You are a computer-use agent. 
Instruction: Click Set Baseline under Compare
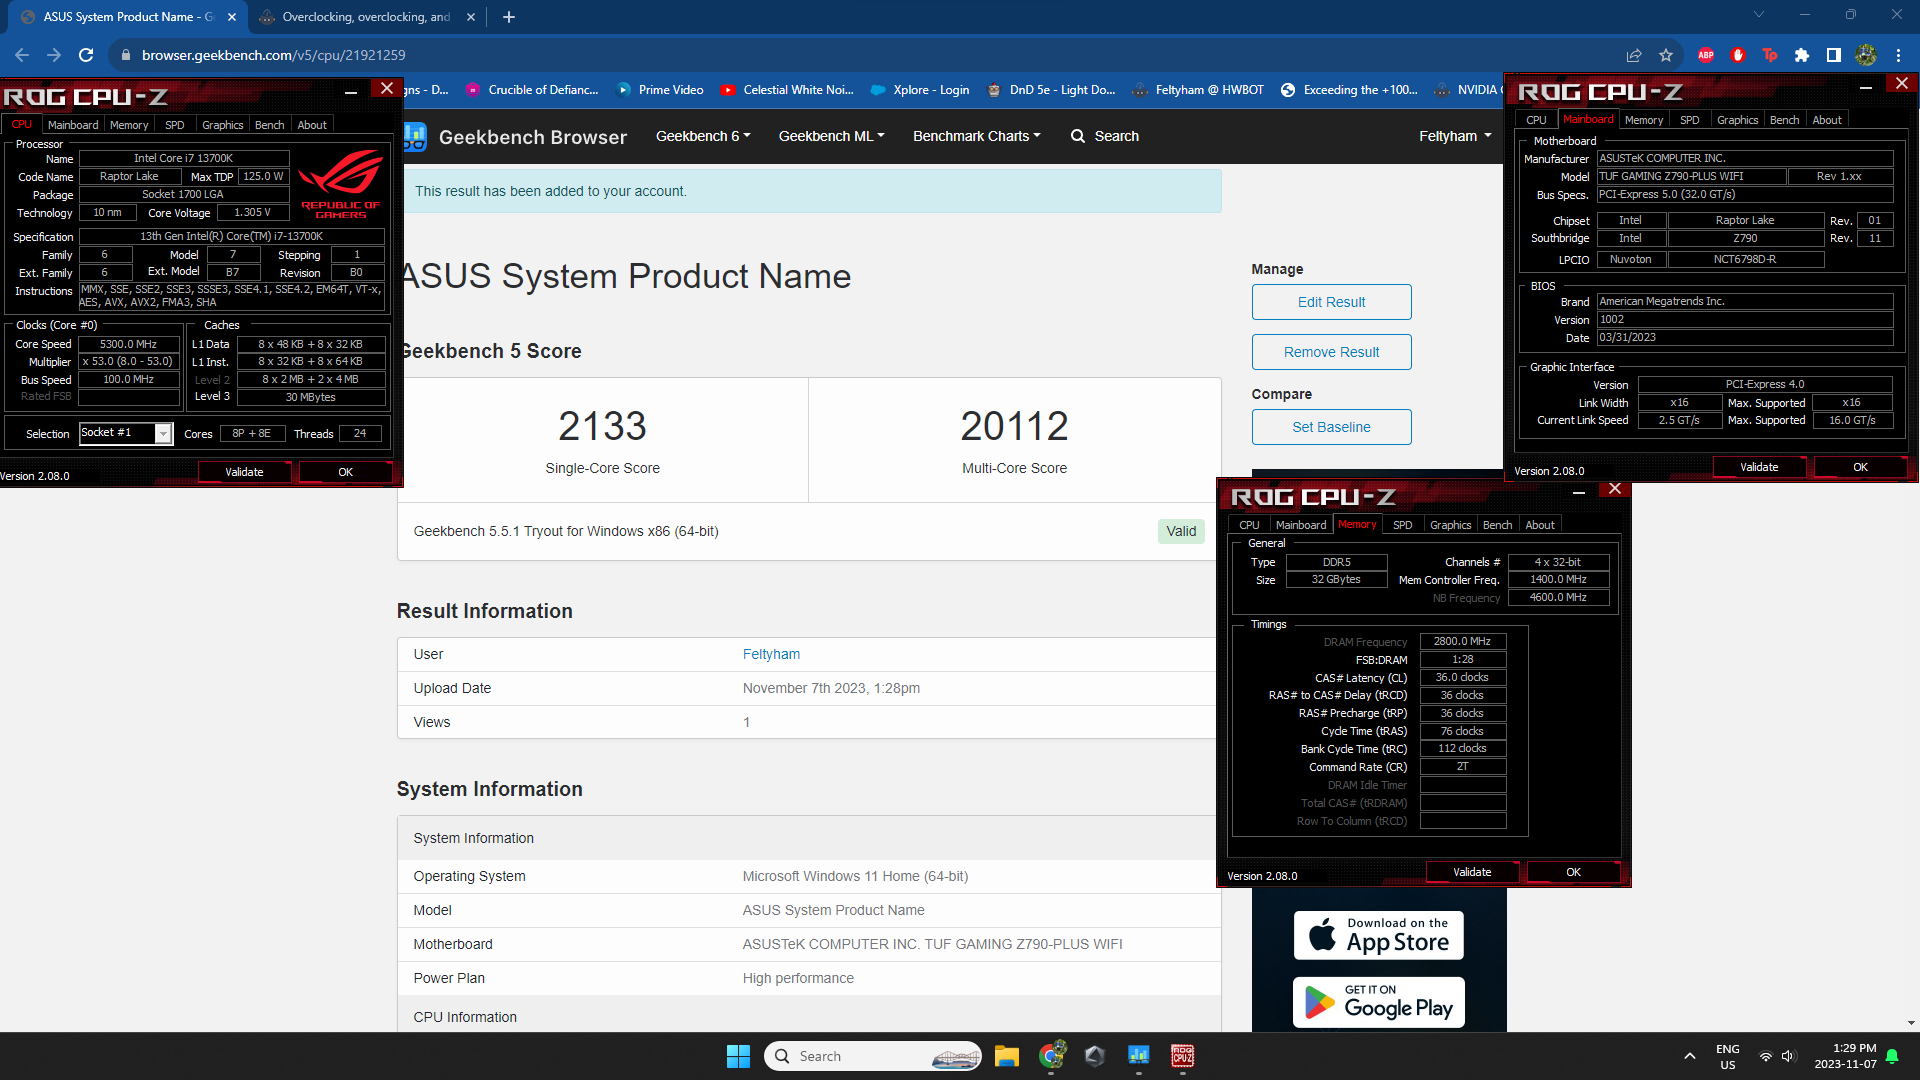point(1331,427)
